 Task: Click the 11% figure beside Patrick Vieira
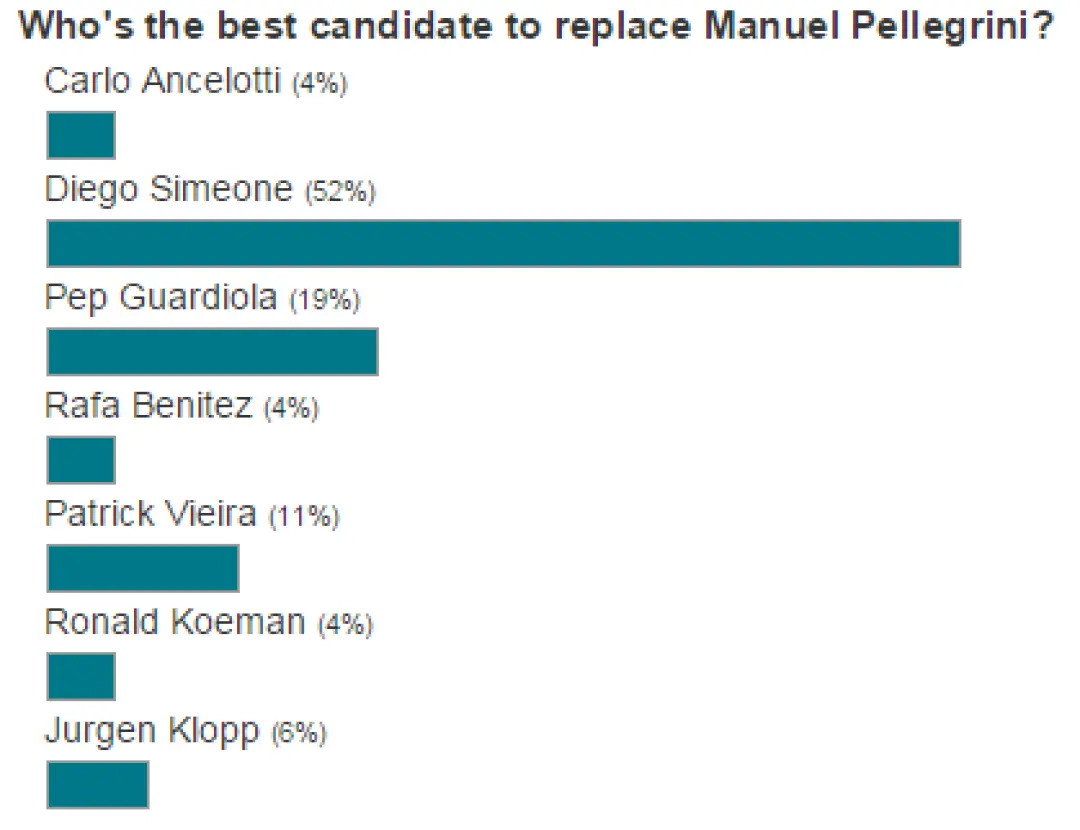(304, 516)
